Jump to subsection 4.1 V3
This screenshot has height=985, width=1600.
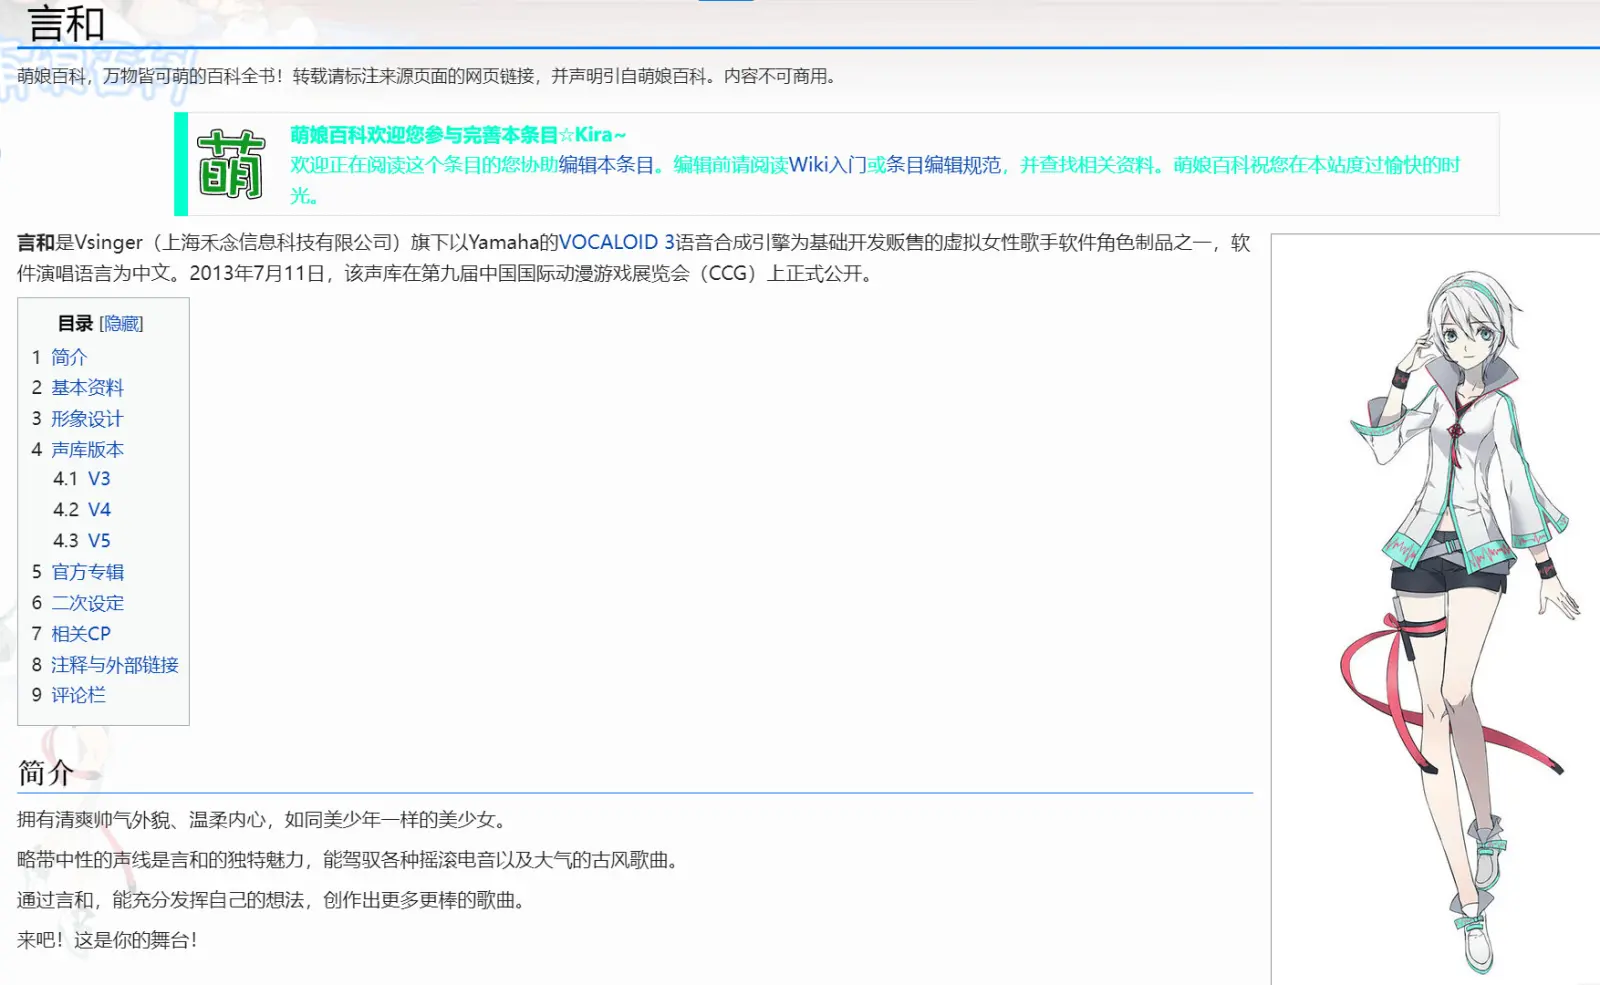(99, 479)
